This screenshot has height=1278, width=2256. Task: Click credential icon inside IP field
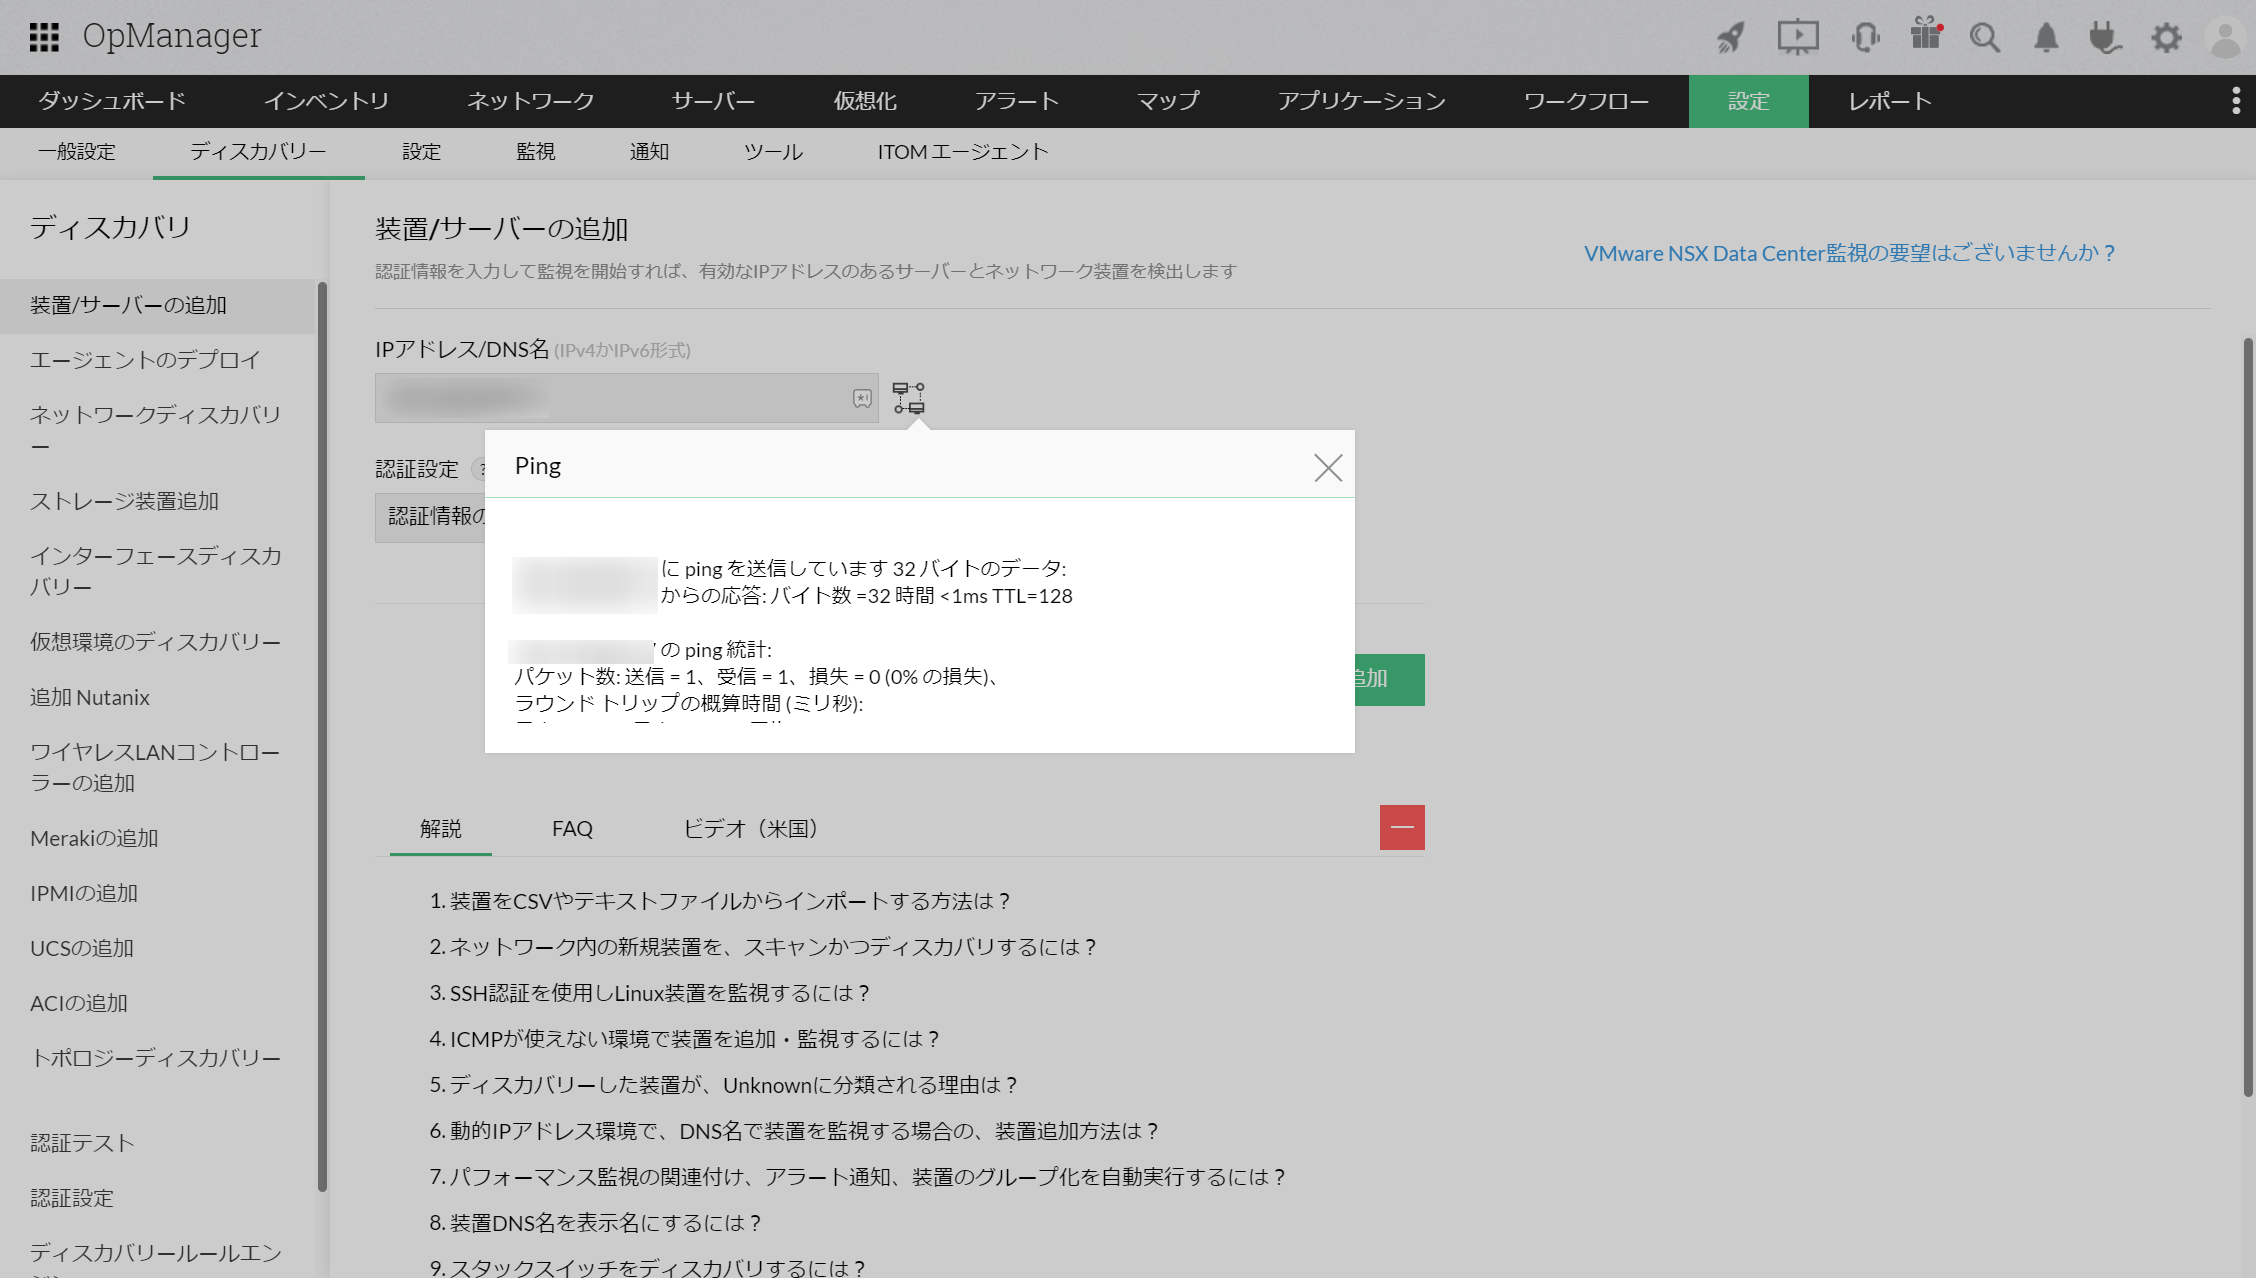(x=862, y=398)
